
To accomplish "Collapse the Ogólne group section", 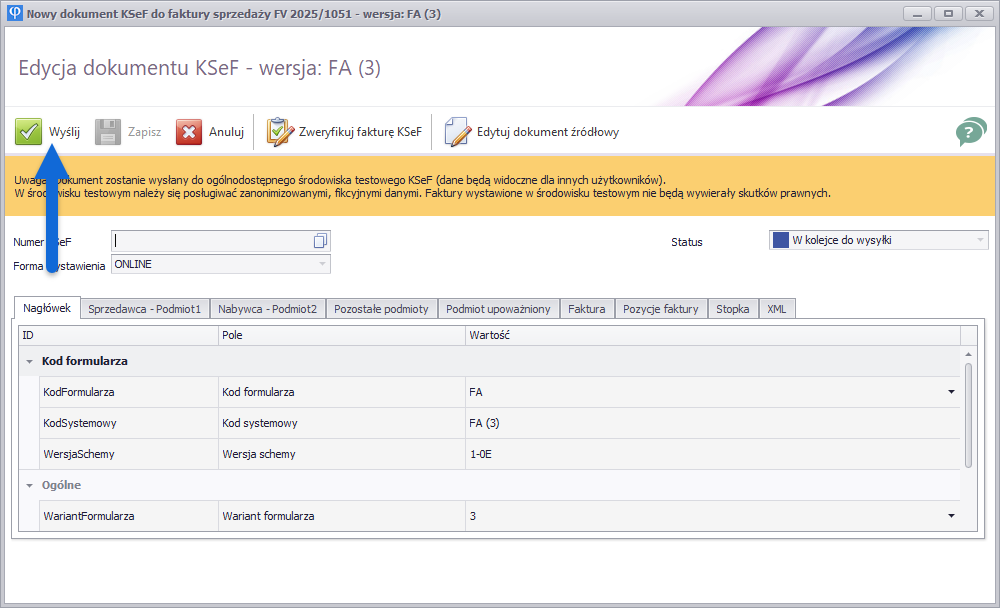I will click(x=30, y=485).
